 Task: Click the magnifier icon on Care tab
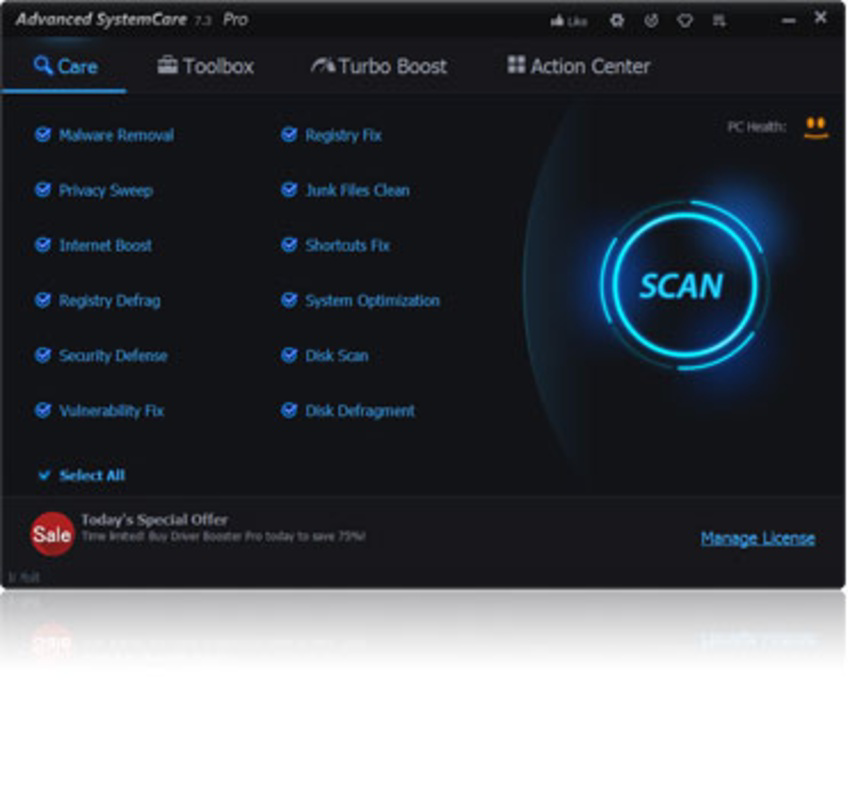tap(43, 65)
